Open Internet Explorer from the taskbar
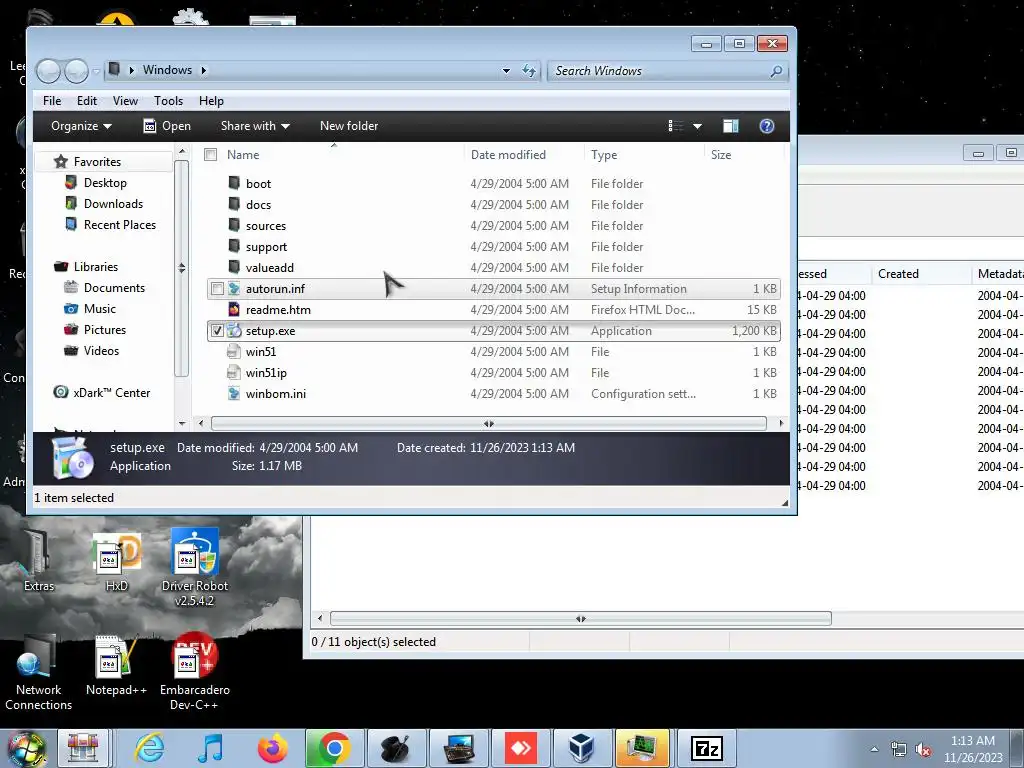1024x768 pixels. click(149, 748)
